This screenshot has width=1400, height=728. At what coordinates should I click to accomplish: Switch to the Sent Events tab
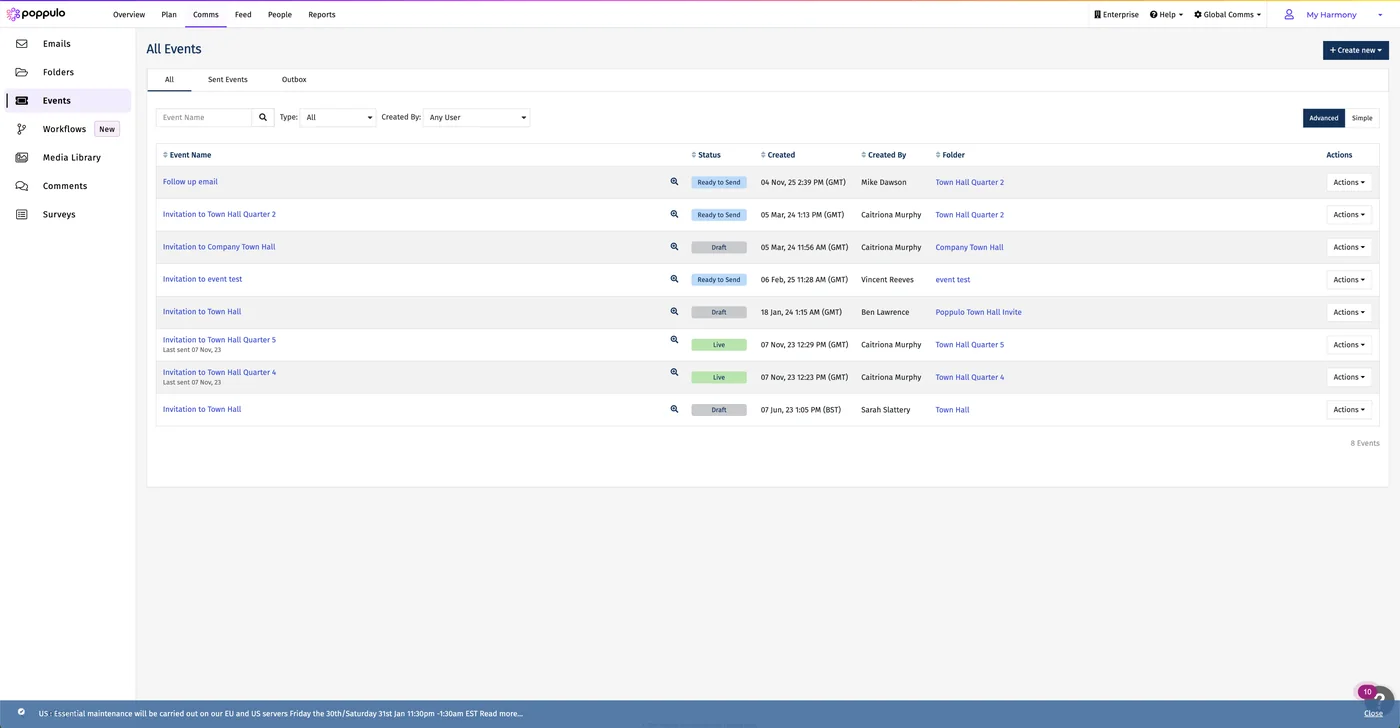click(x=228, y=79)
